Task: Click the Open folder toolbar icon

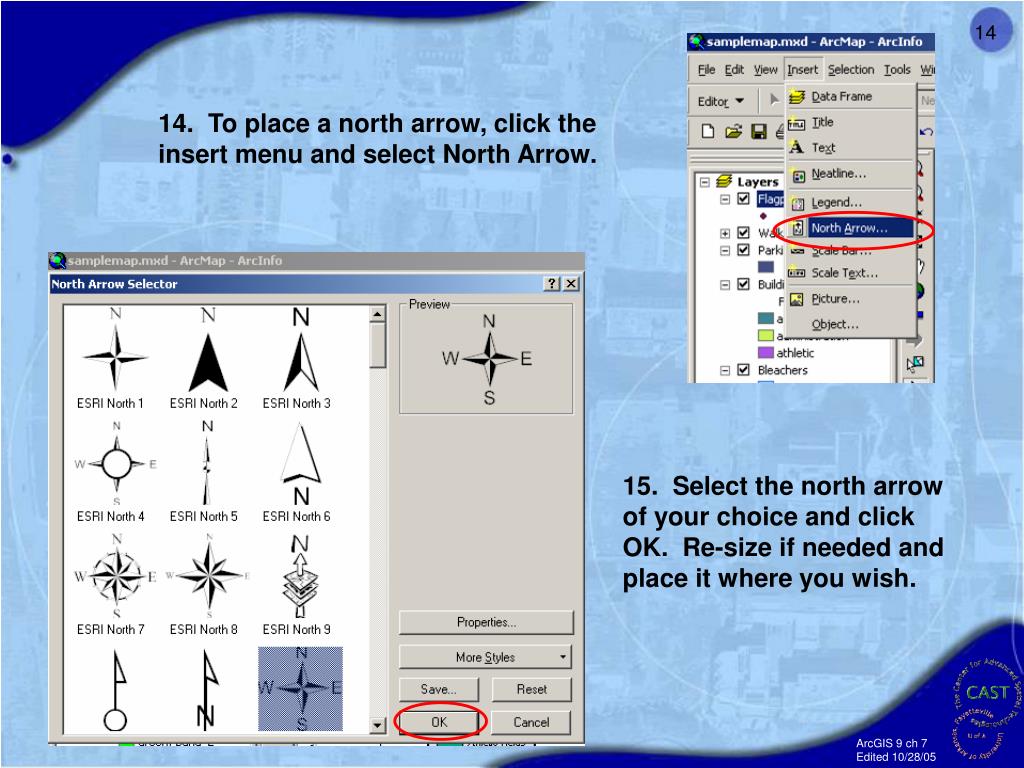Action: click(x=733, y=131)
